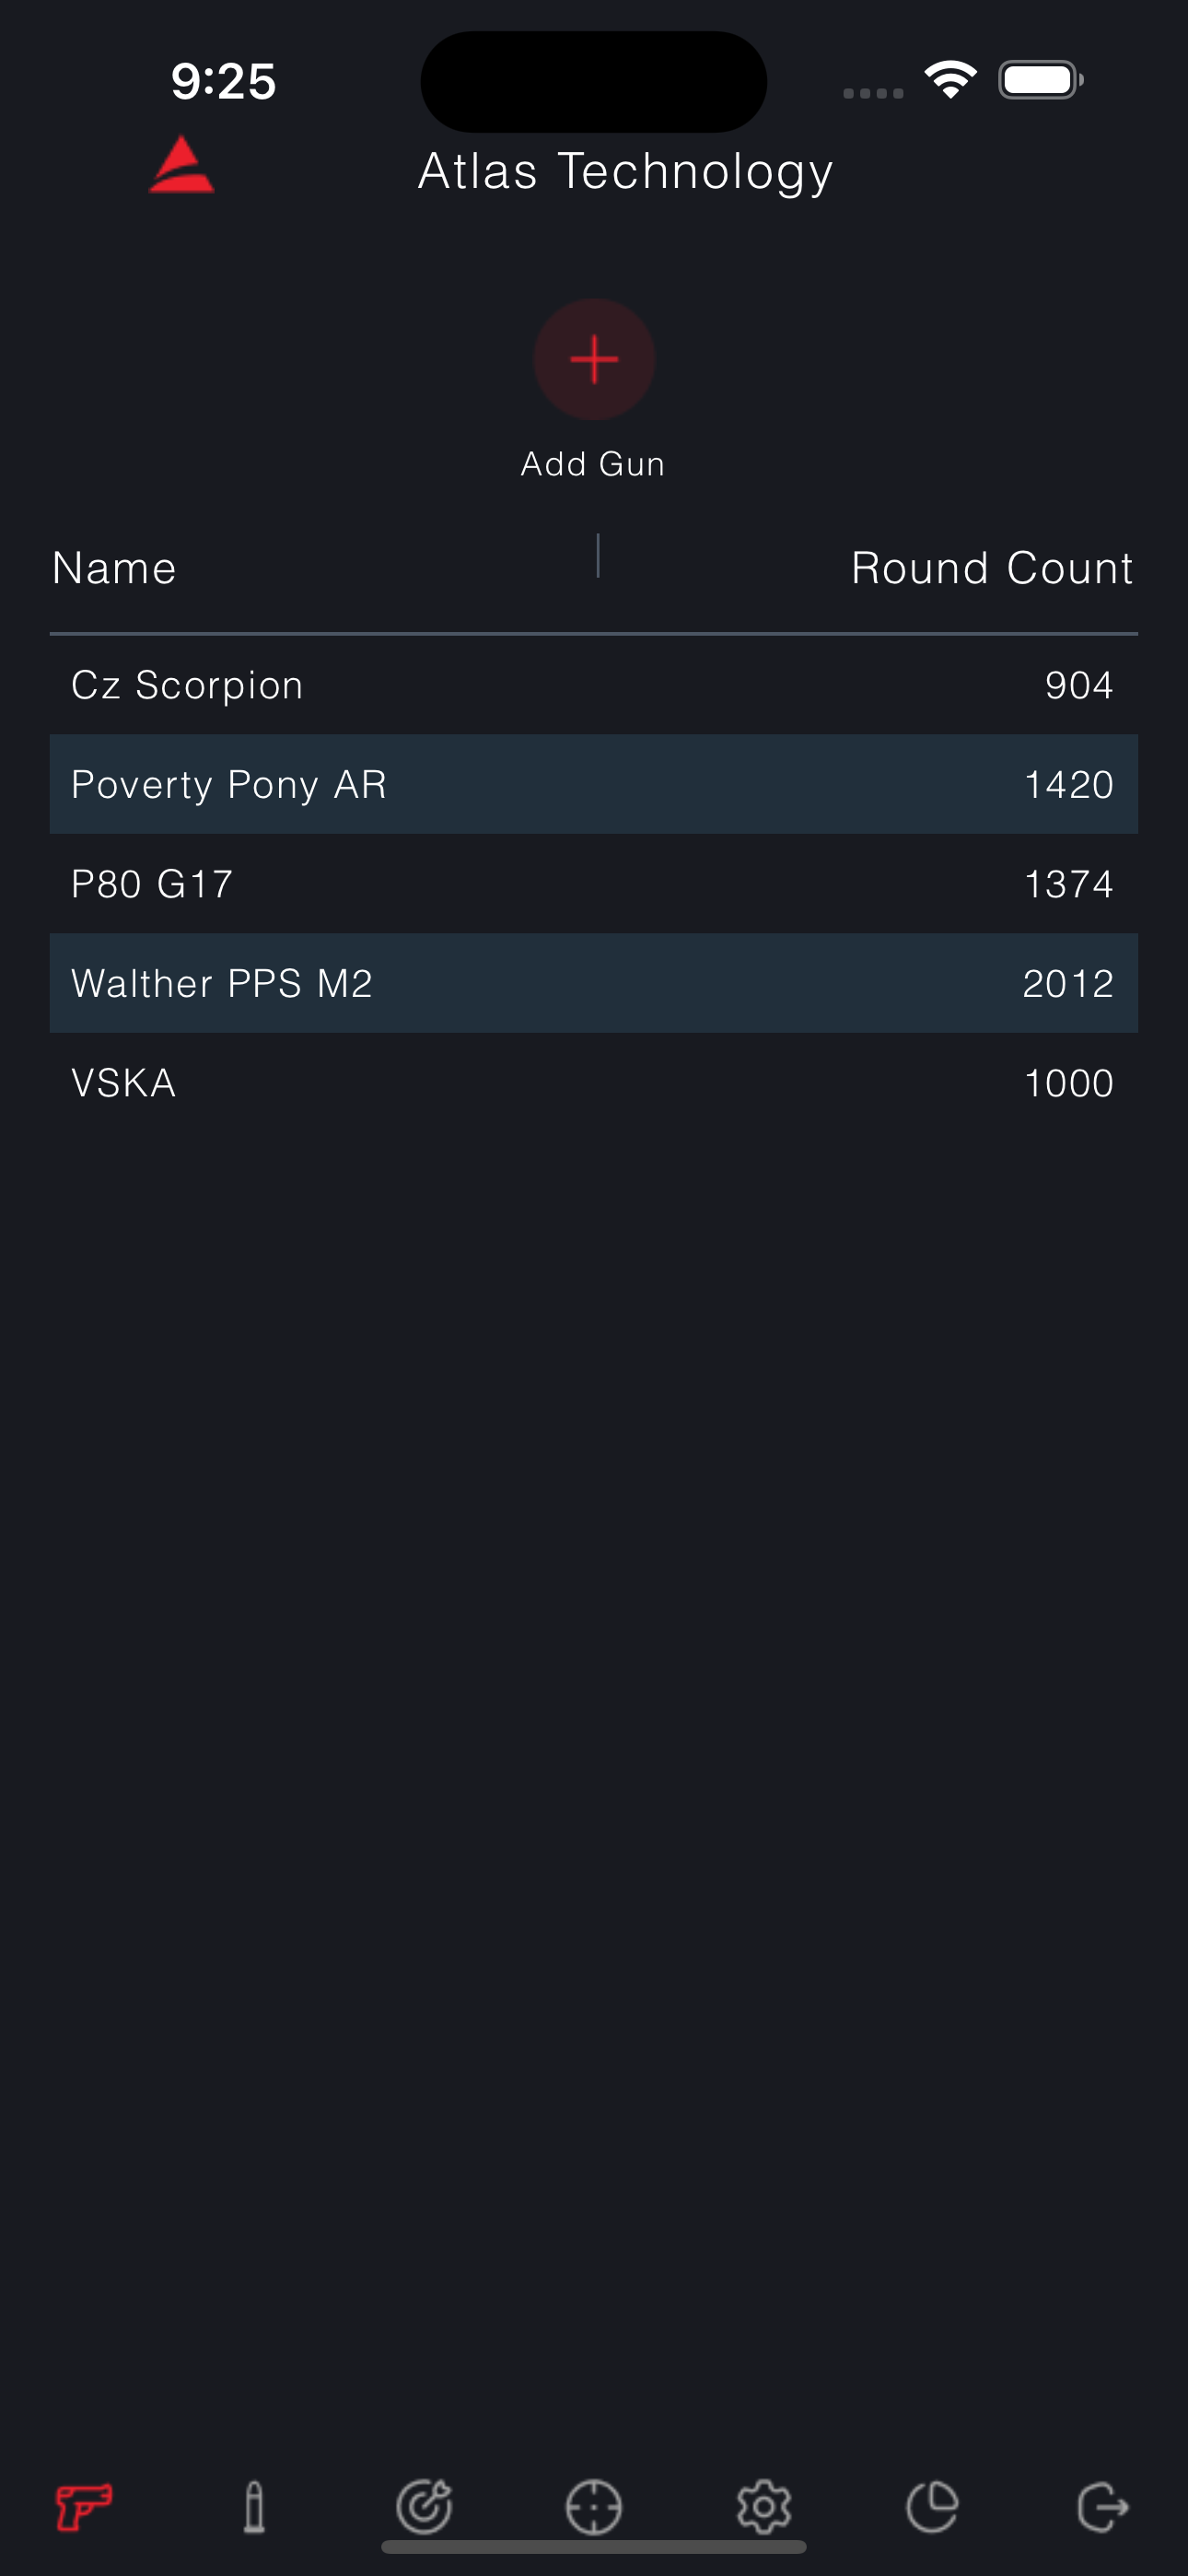Open the crosshair scope tab icon
This screenshot has height=2576, width=1188.
tap(594, 2507)
